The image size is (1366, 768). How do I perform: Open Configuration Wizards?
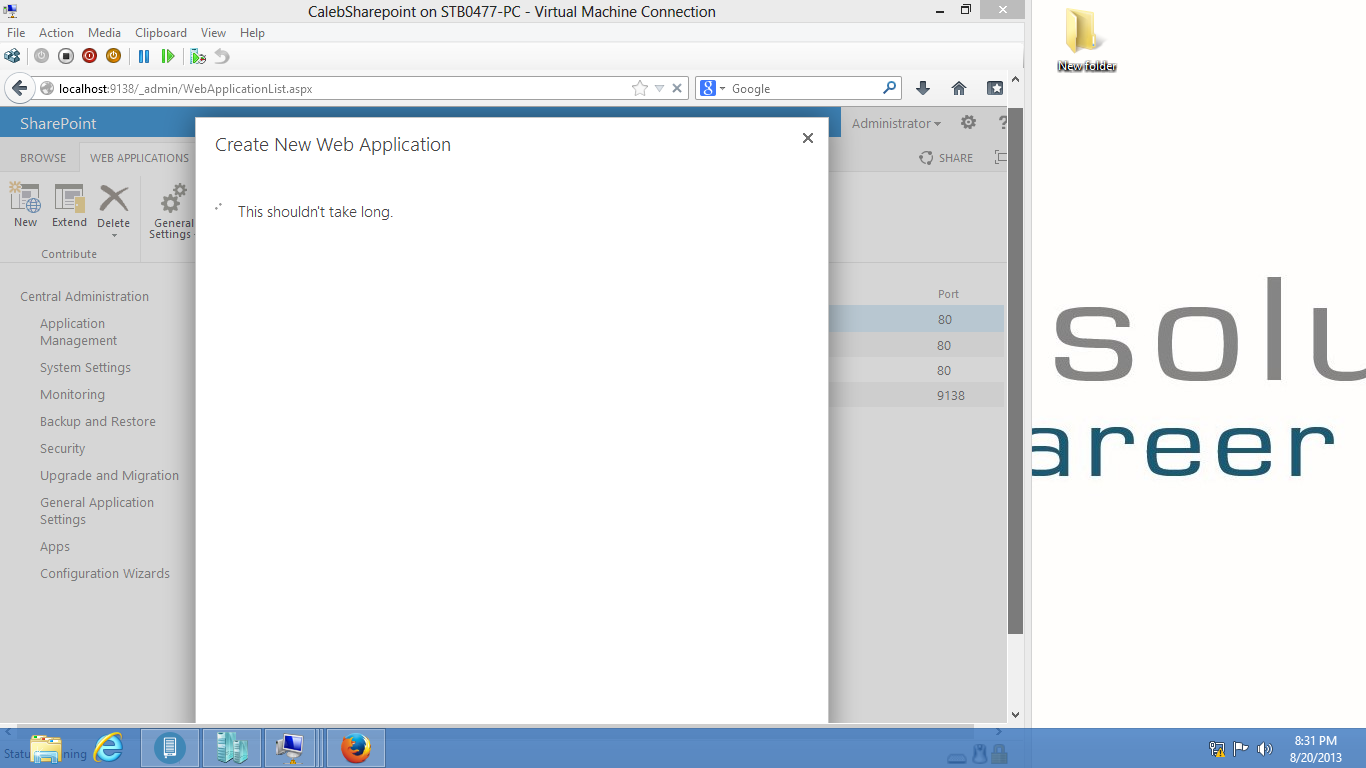(x=105, y=573)
